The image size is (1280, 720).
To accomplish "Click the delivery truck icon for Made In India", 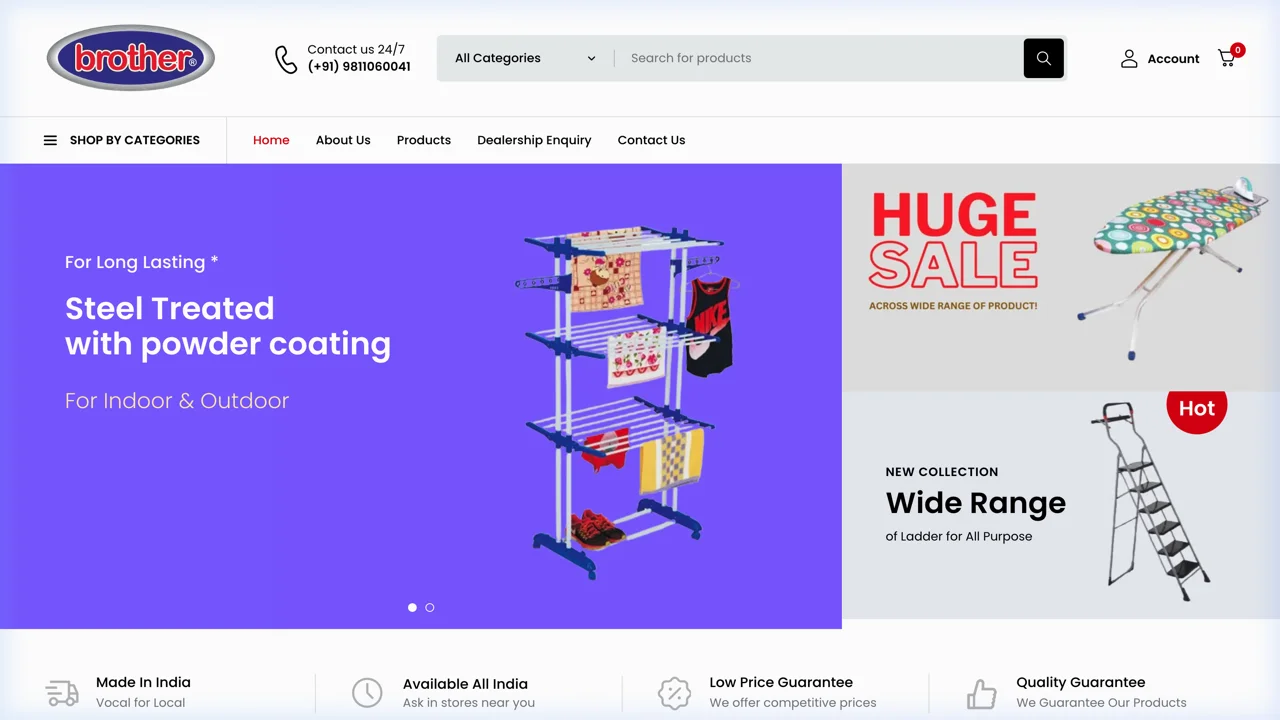I will pos(62,692).
